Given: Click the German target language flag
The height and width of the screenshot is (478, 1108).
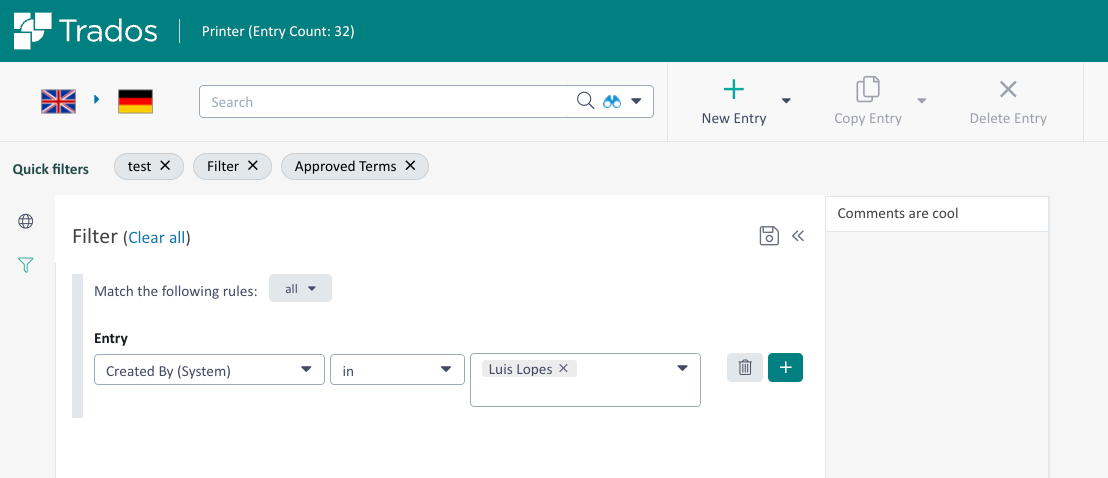Looking at the screenshot, I should (x=135, y=101).
